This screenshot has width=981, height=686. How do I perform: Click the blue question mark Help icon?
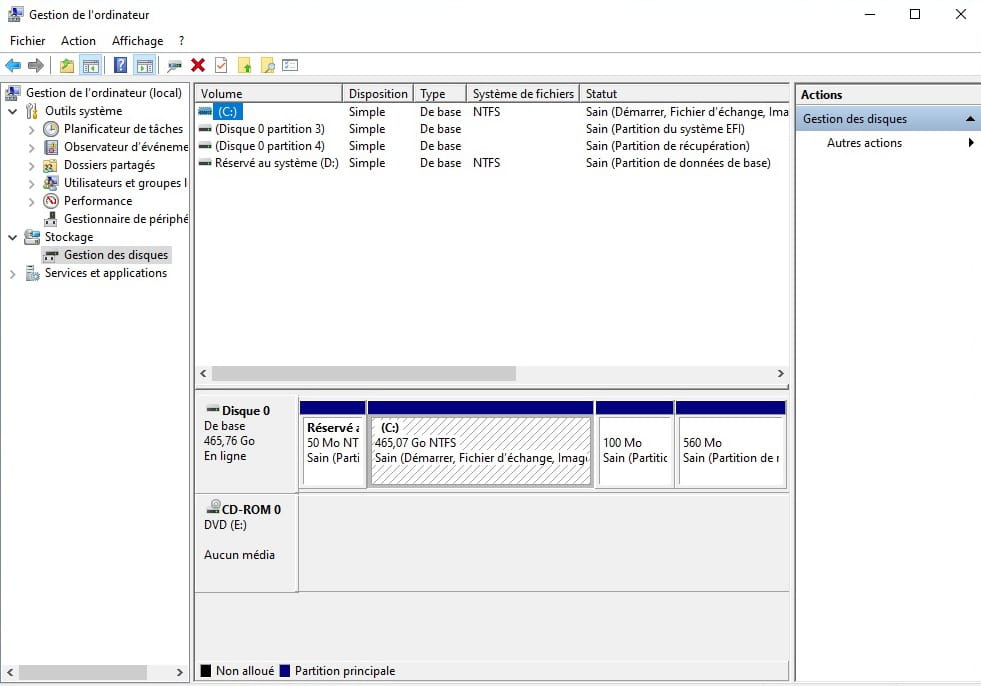click(120, 66)
